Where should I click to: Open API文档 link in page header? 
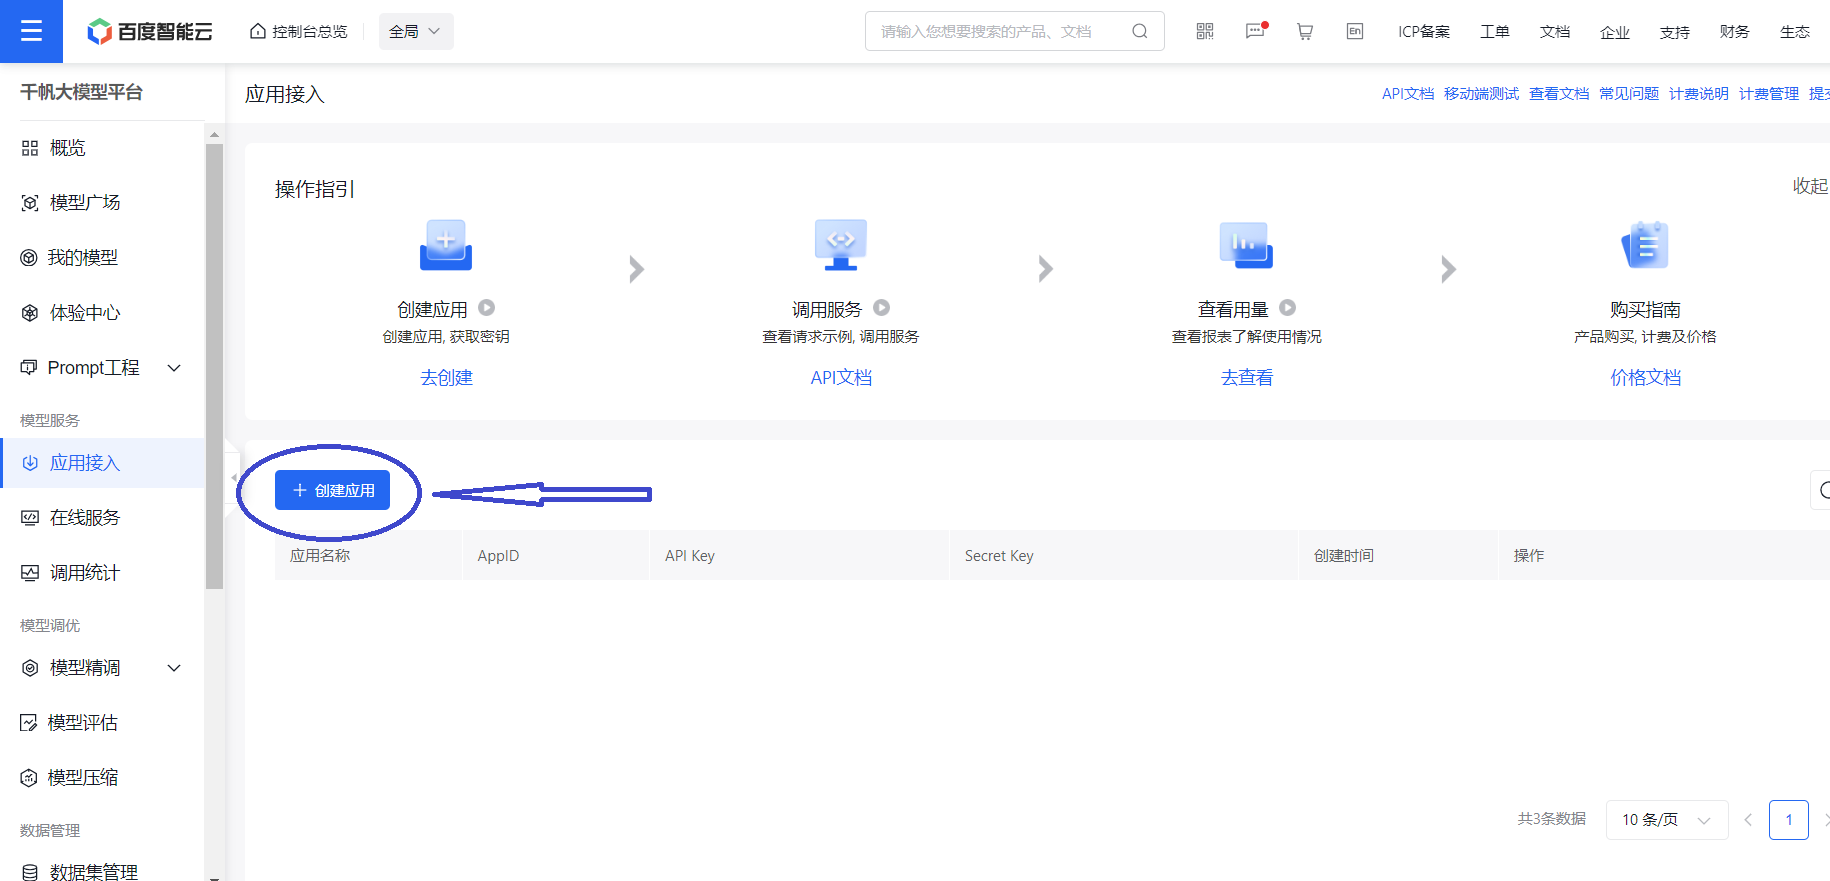[x=1408, y=94]
